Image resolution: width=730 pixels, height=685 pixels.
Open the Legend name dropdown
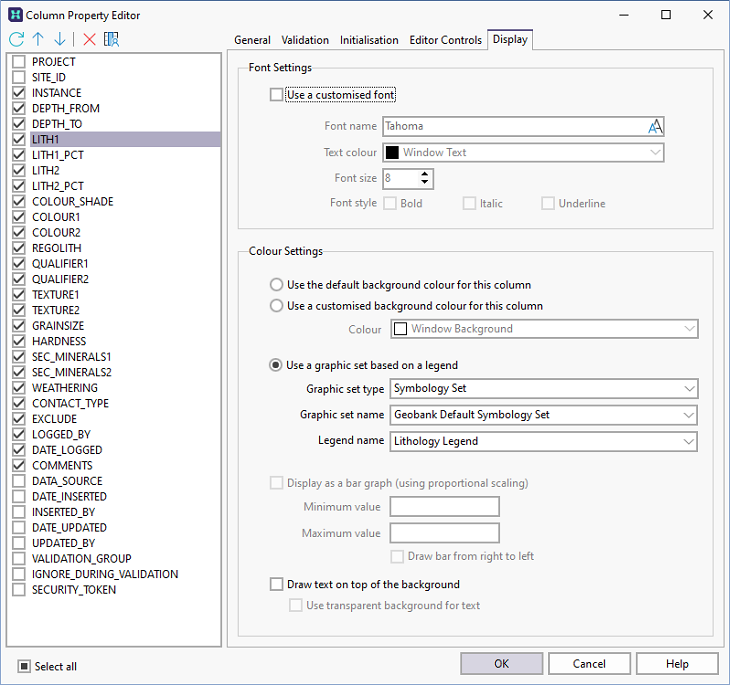(x=687, y=441)
